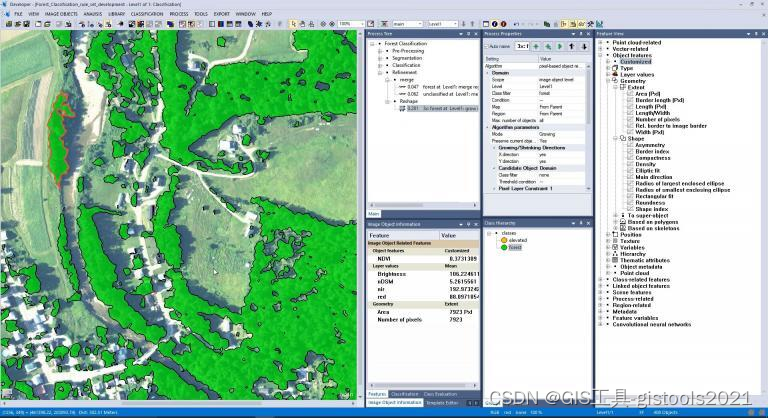
Task: Expand the Pre-Processing process node
Action: click(x=380, y=51)
